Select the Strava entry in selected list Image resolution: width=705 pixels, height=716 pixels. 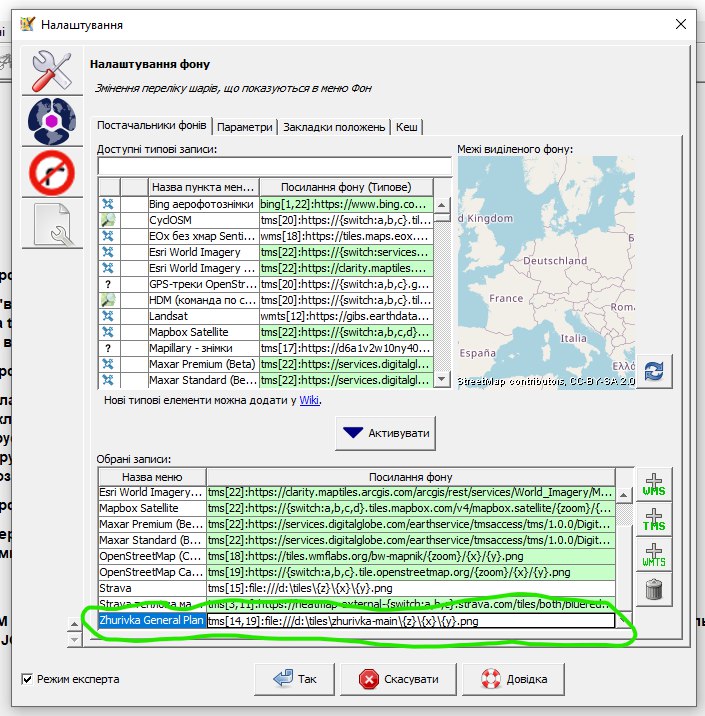click(152, 588)
